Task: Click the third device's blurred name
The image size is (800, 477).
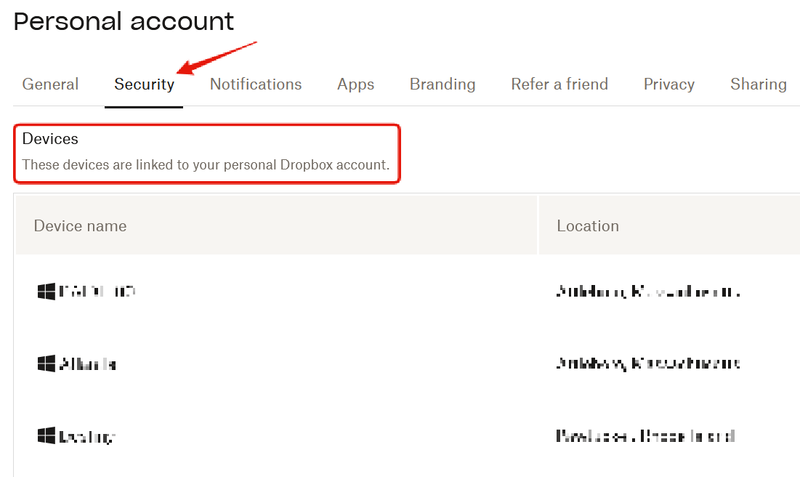Action: click(x=88, y=437)
